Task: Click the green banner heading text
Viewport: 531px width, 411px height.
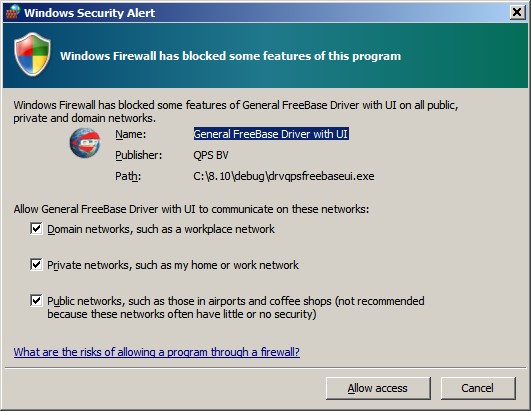Action: click(x=230, y=56)
